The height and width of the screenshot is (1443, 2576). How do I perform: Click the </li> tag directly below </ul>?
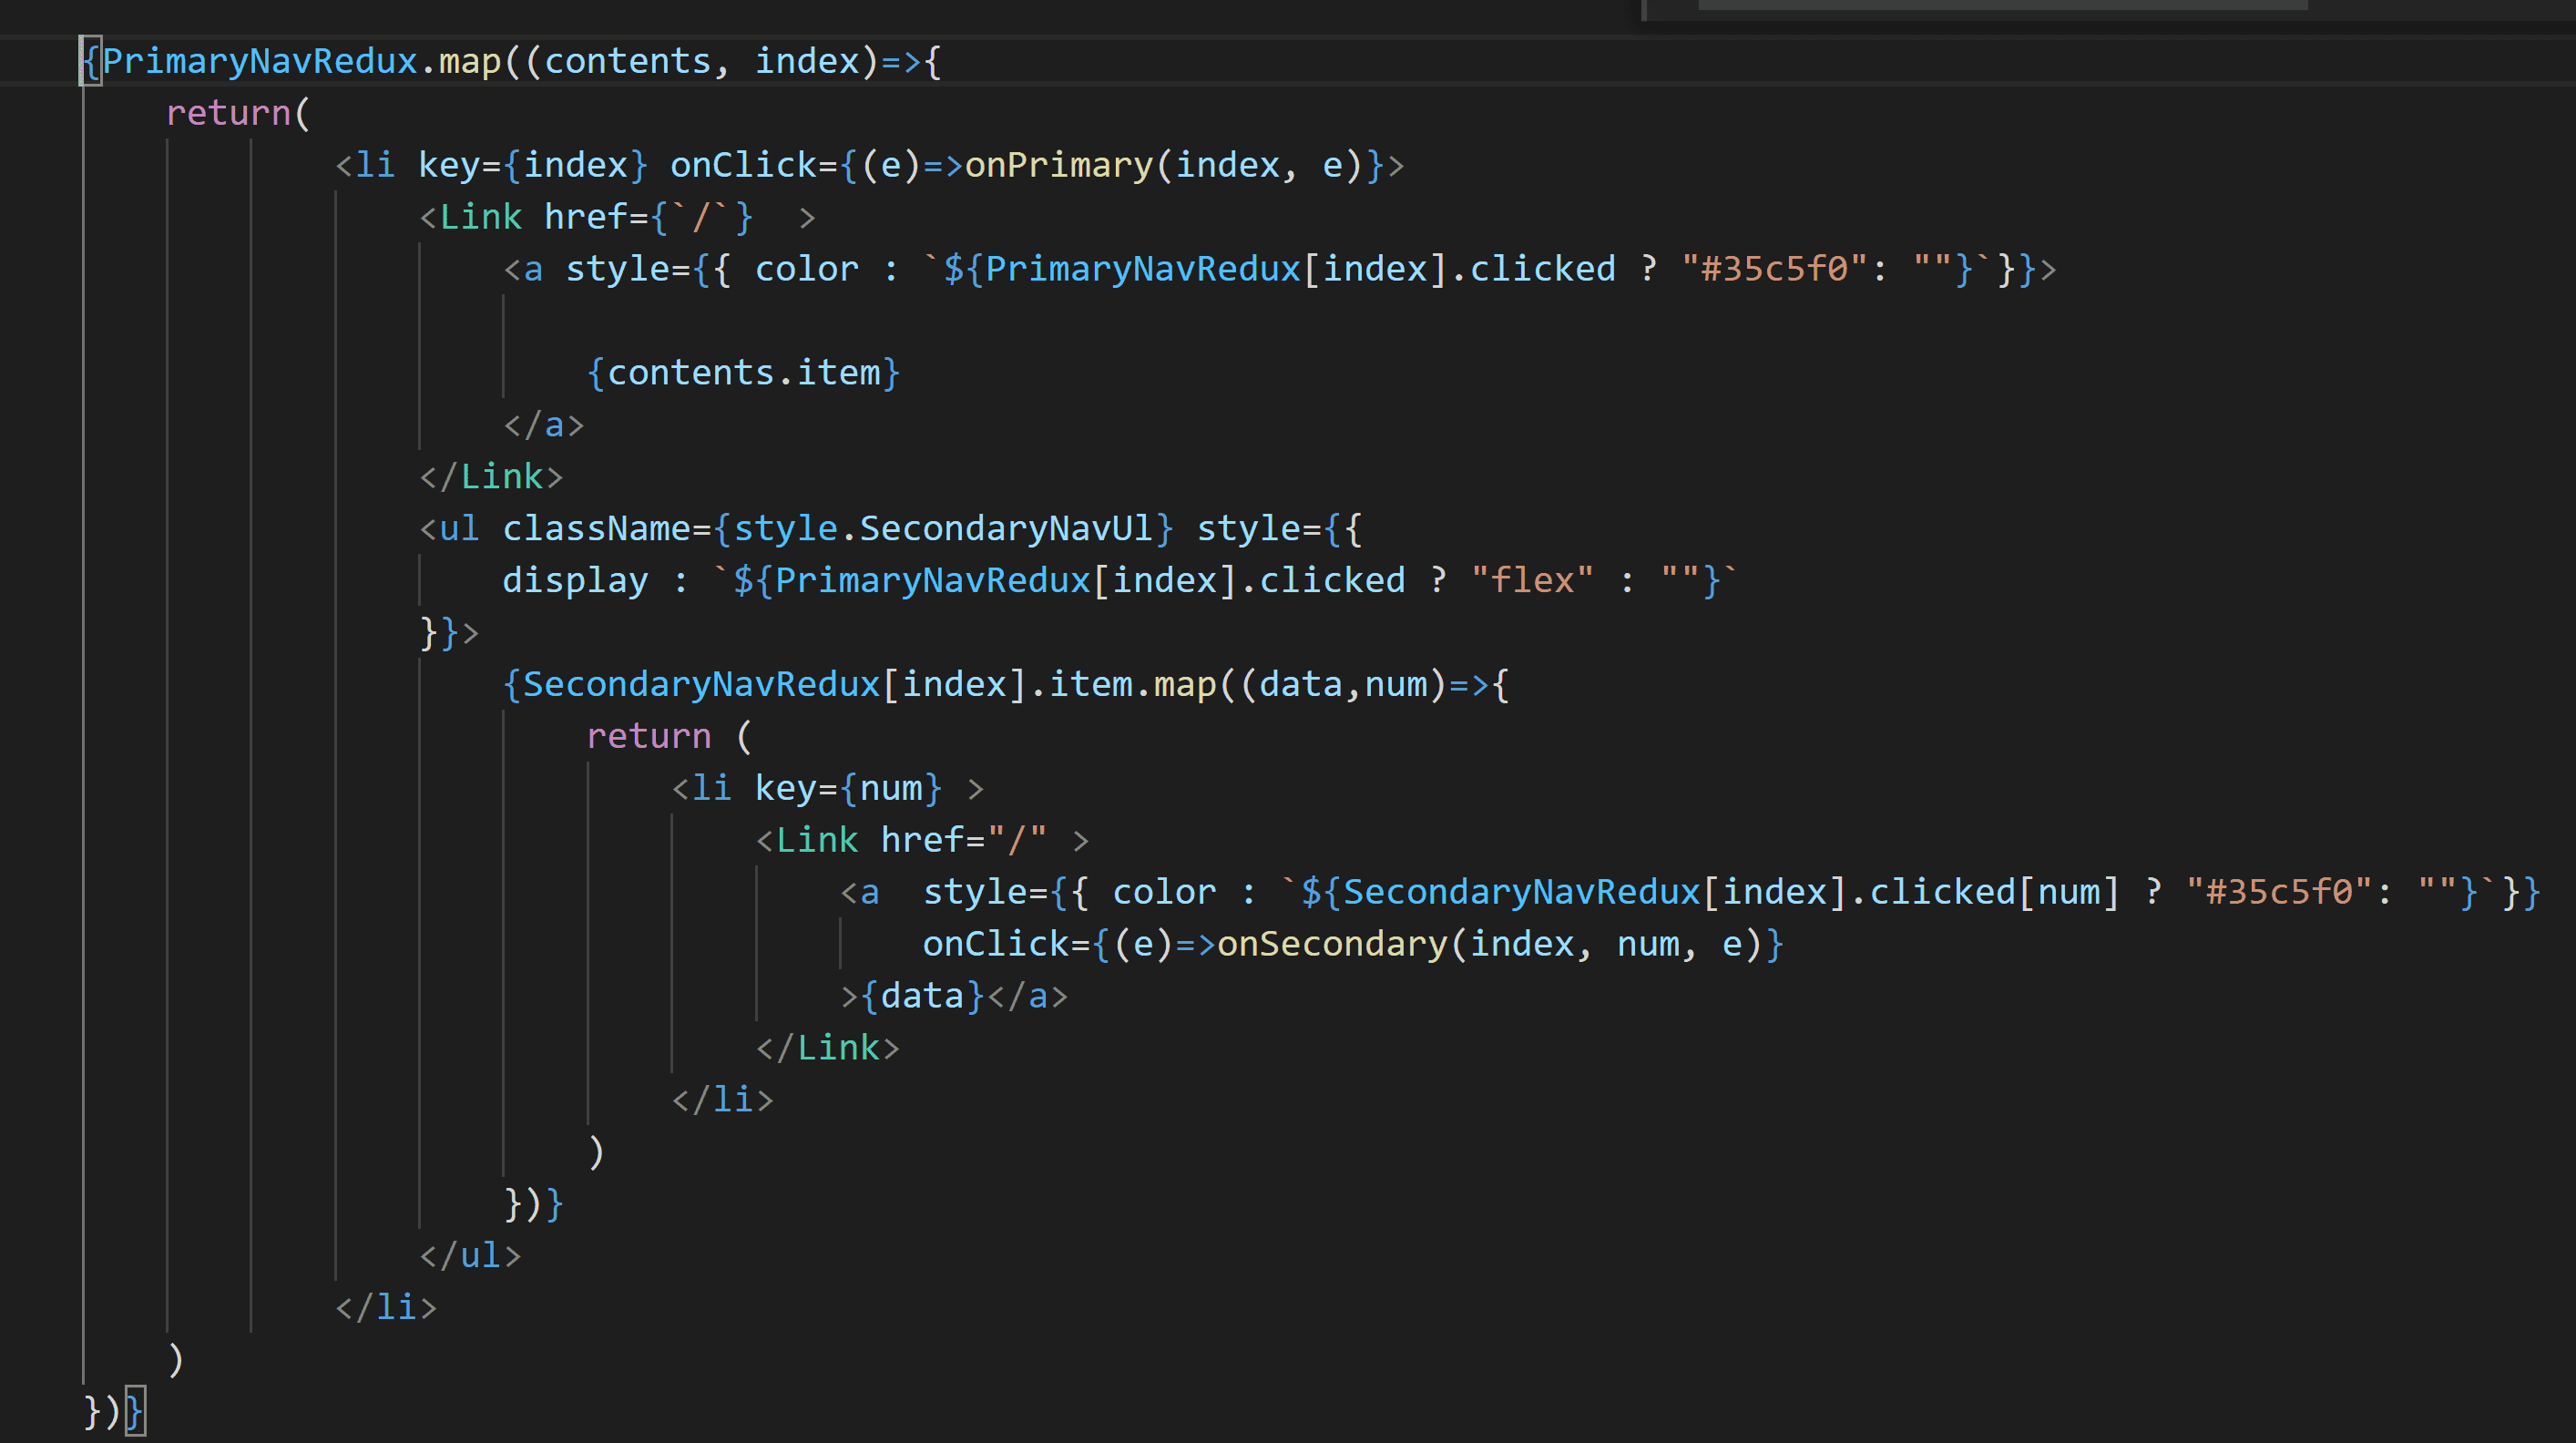click(x=386, y=1307)
